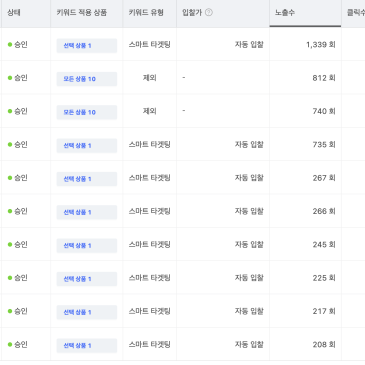Open 모든 상품 10 badge in the 740 회 row

87,112
